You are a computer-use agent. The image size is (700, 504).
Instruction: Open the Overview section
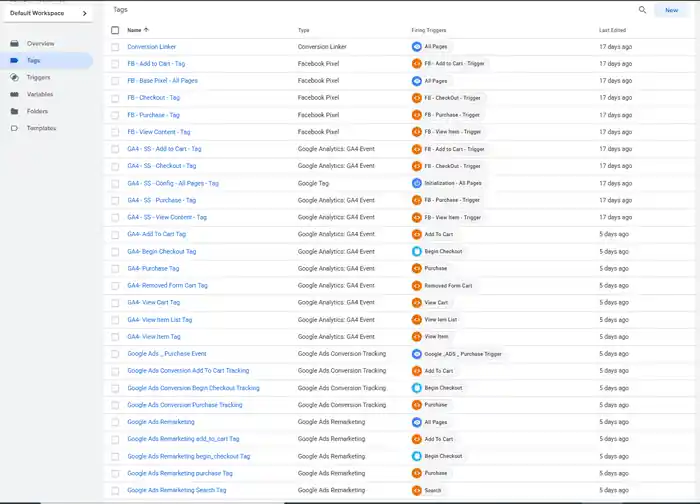(40, 43)
